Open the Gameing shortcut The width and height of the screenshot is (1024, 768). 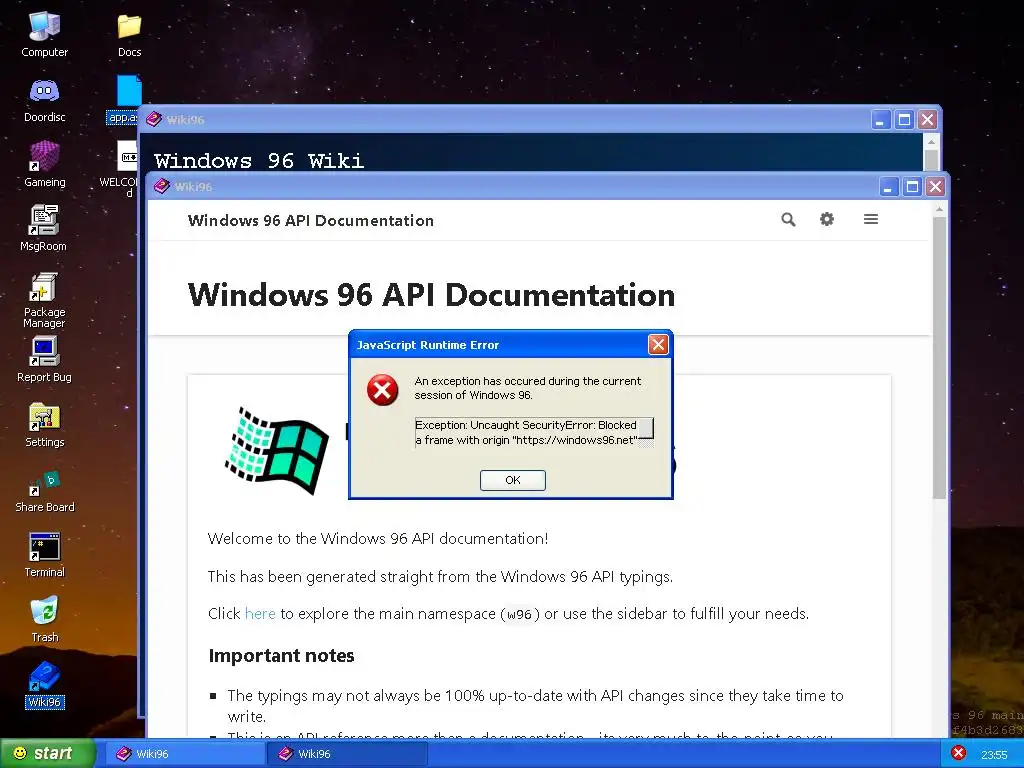(44, 164)
